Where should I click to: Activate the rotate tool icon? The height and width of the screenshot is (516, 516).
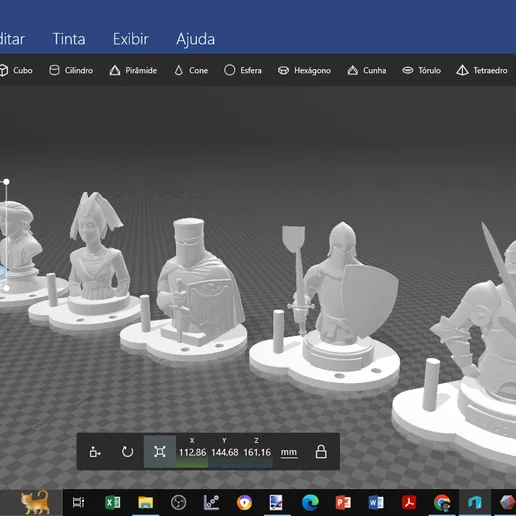click(127, 452)
